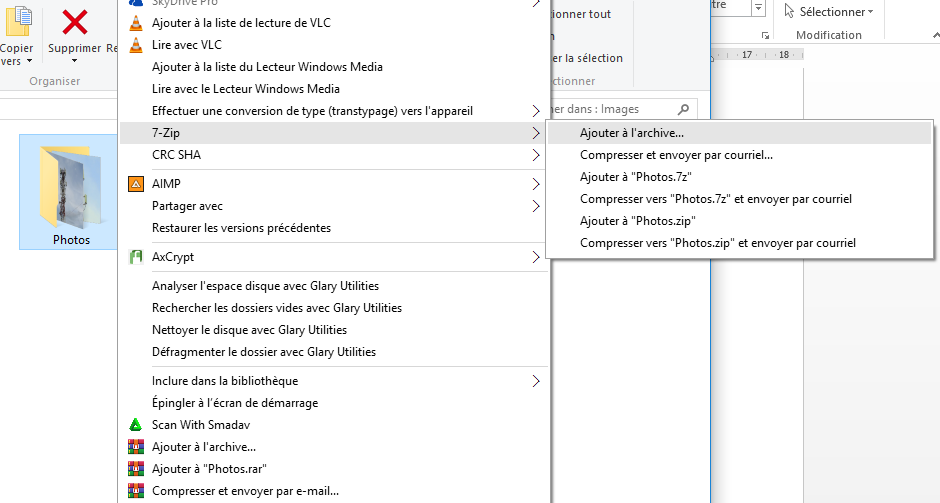Image resolution: width=940 pixels, height=503 pixels.
Task: Expand the Partager avec submenu arrow
Action: click(x=536, y=206)
